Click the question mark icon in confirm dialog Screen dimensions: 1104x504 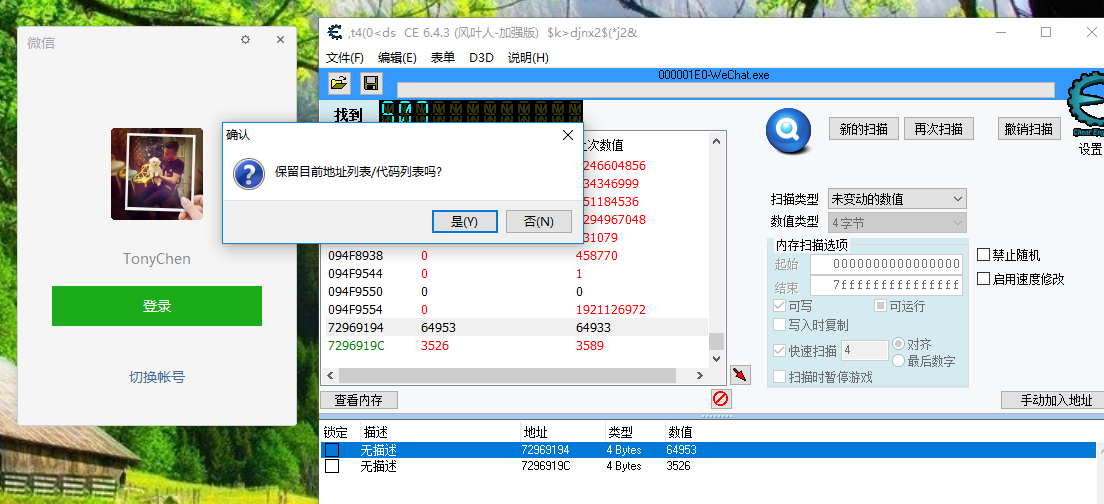(x=249, y=173)
